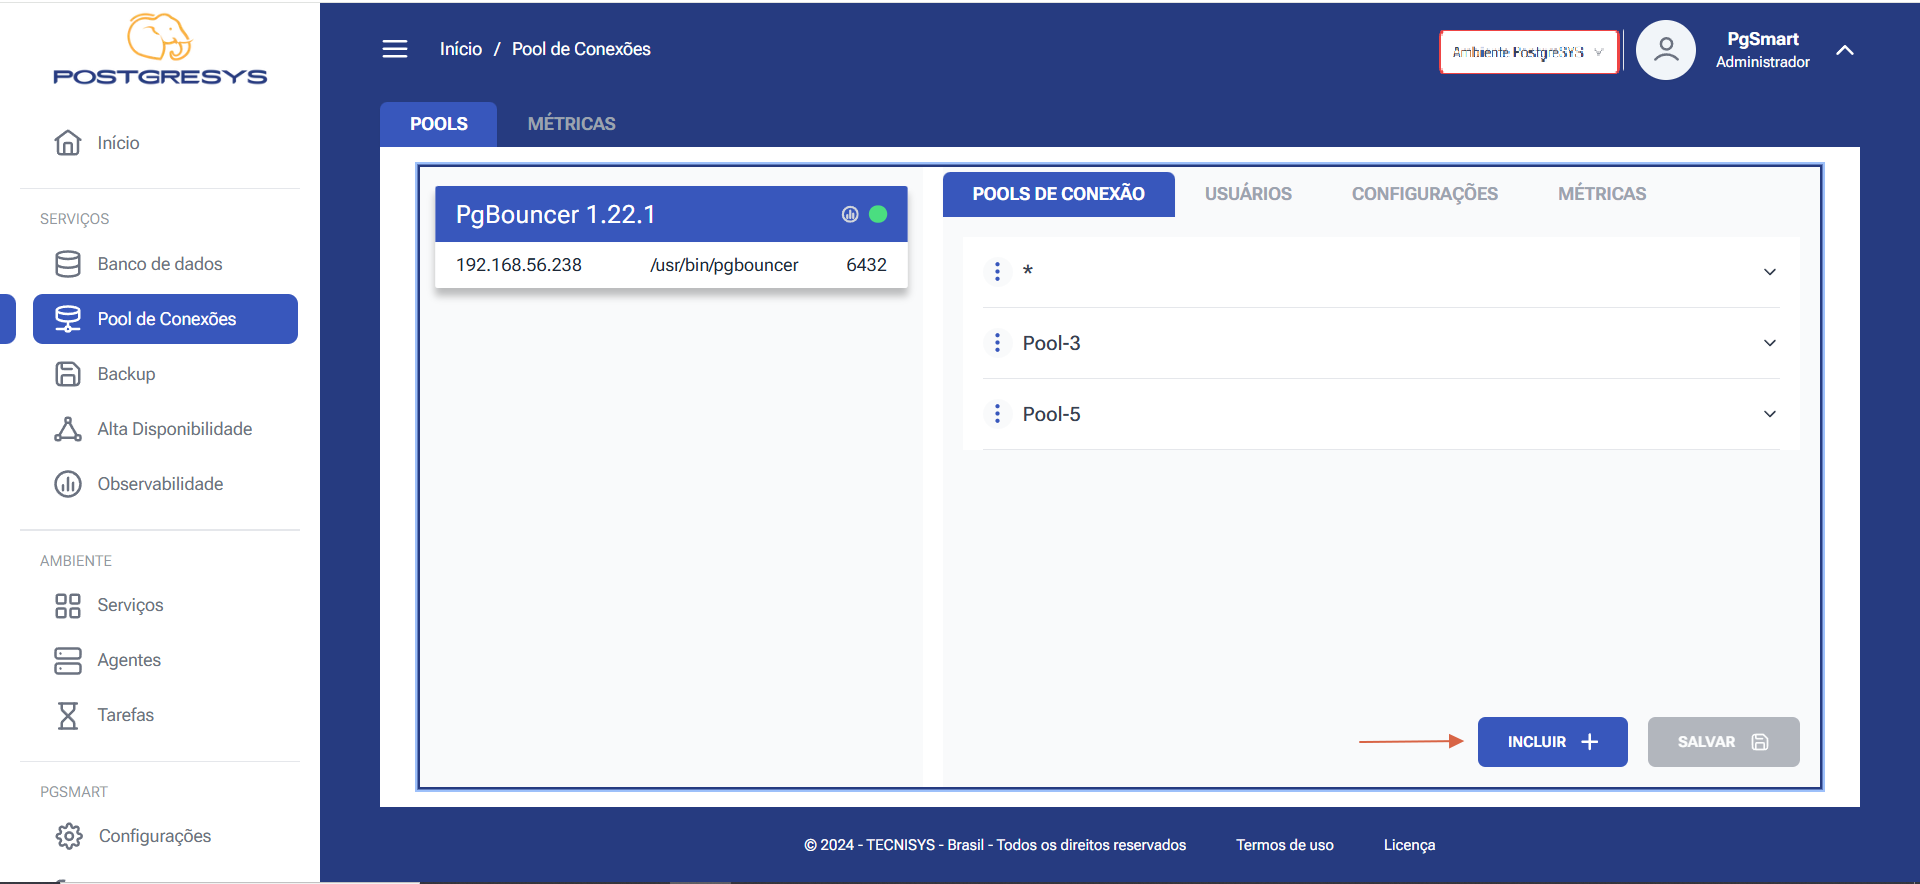Viewport: 1920px width, 884px height.
Task: Switch to the POOLS tab
Action: pos(439,124)
